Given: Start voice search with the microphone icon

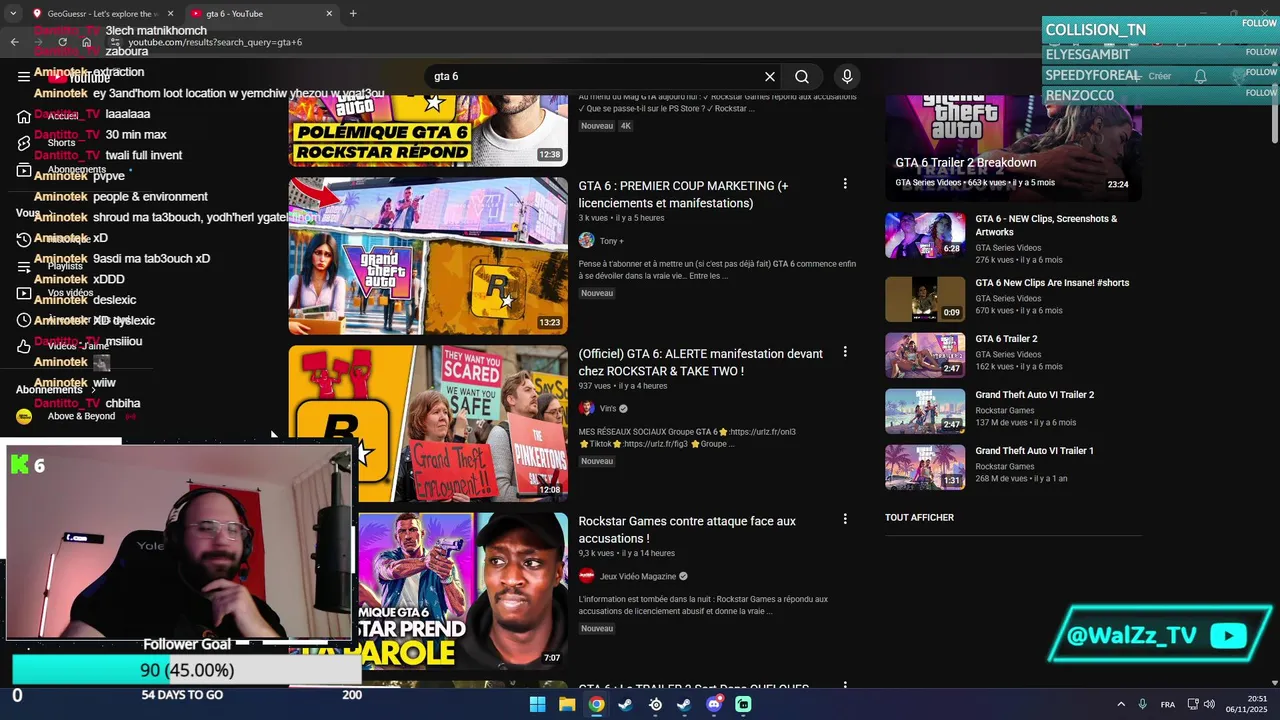Looking at the screenshot, I should [847, 76].
